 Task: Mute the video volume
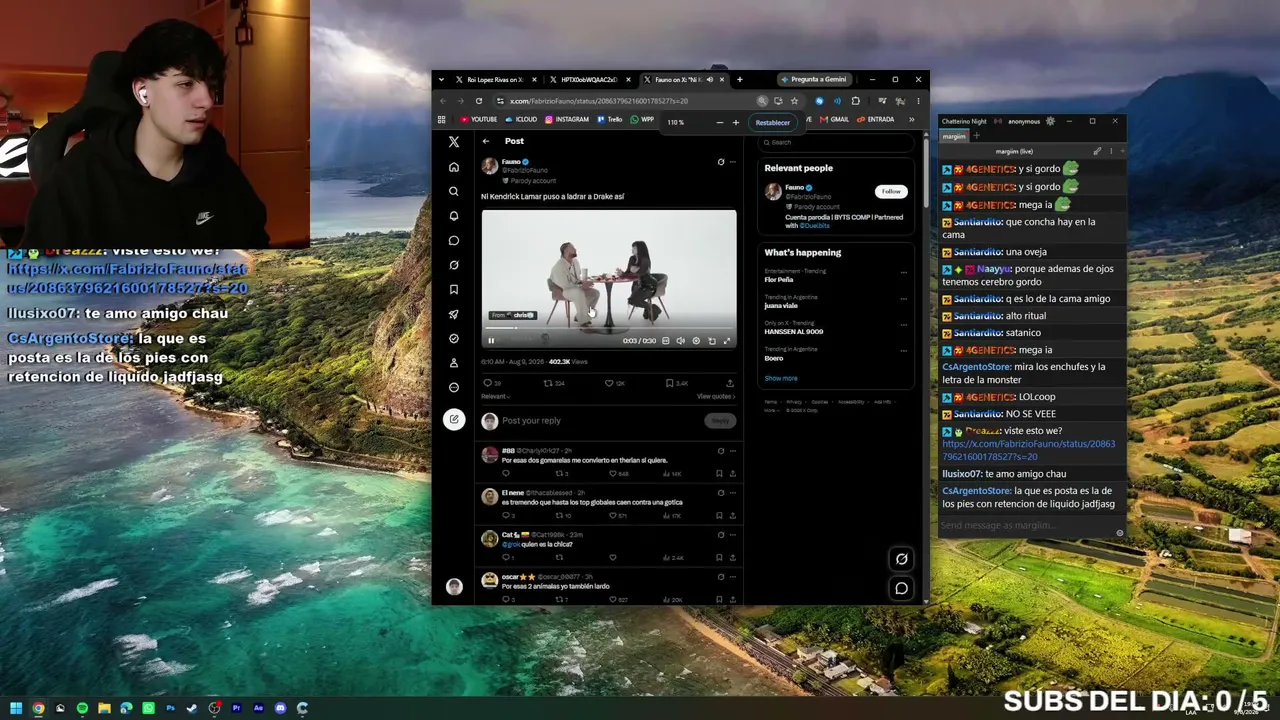(x=680, y=341)
